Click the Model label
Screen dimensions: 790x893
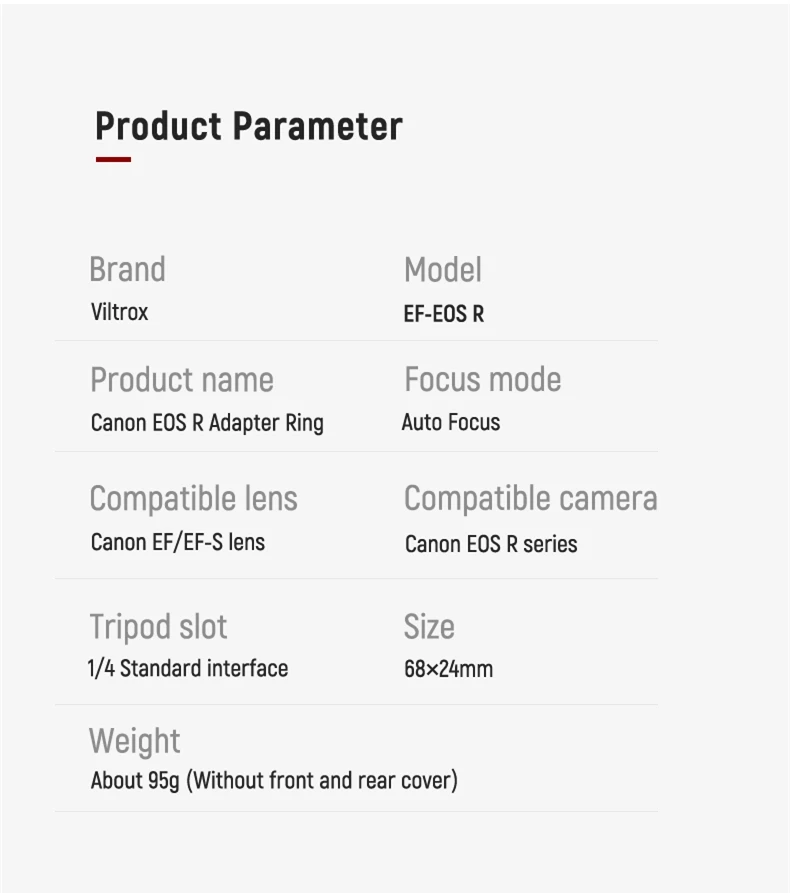tap(442, 269)
